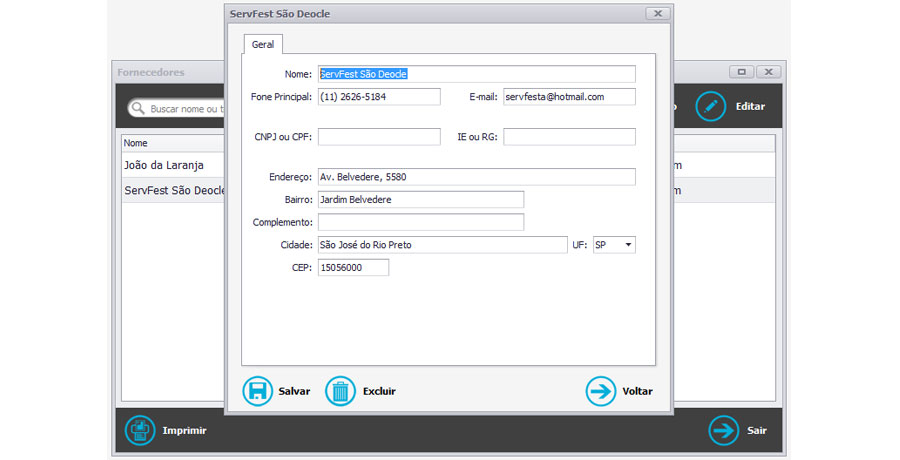Click the Sair arrow icon in Fornecedores
The height and width of the screenshot is (460, 900).
coord(724,430)
